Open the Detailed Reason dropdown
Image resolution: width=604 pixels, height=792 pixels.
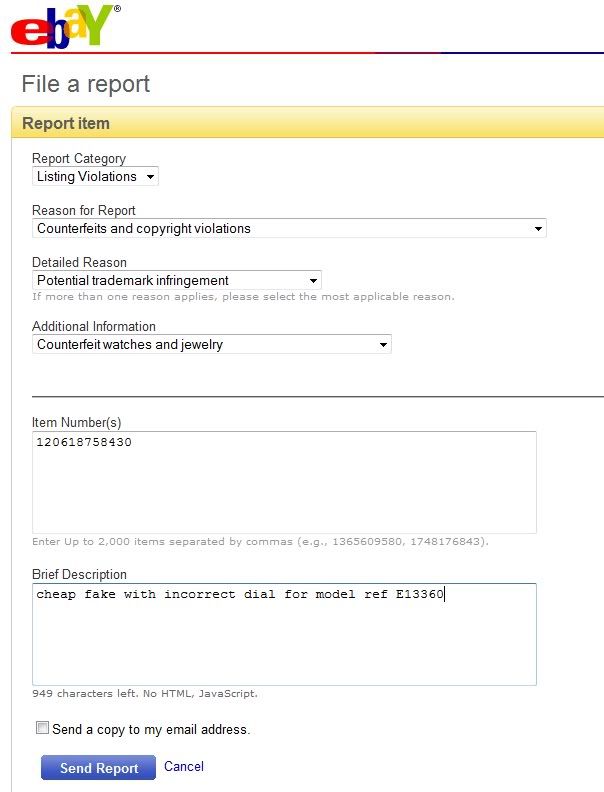point(177,280)
